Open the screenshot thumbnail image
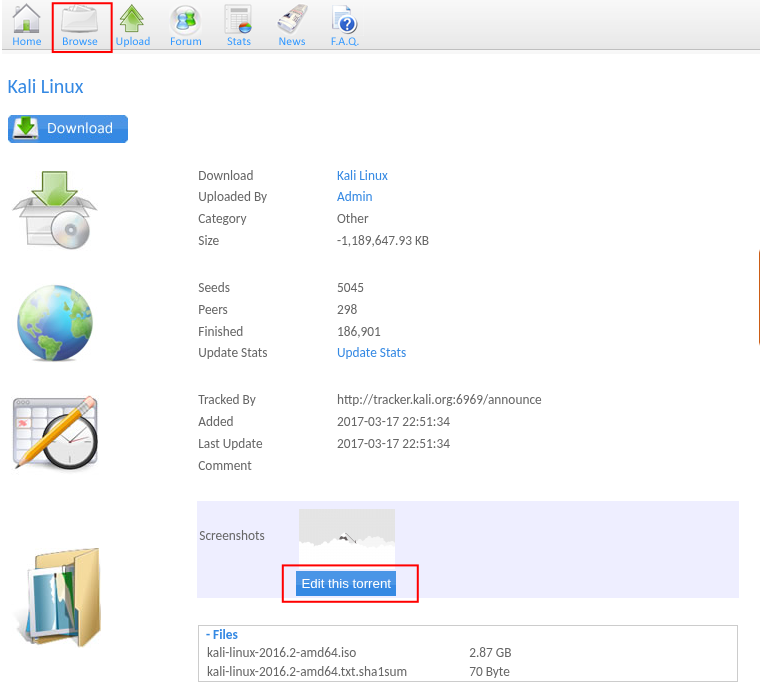This screenshot has height=687, width=760. click(x=347, y=537)
